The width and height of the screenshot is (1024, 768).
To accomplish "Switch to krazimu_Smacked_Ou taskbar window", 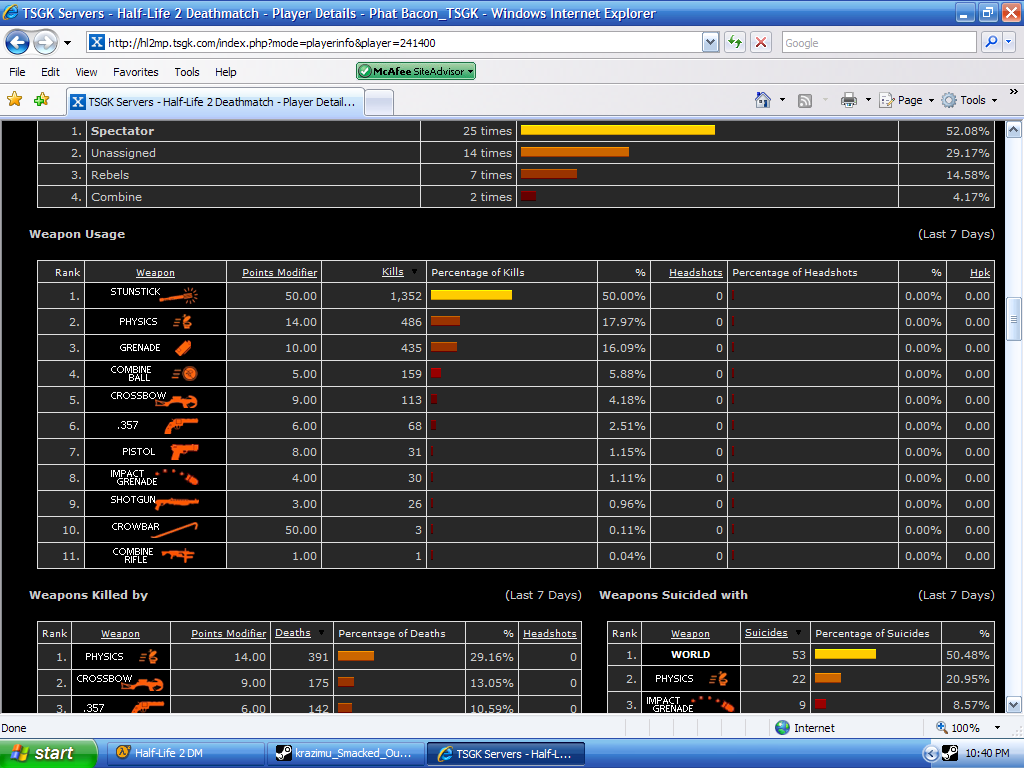I will tap(346, 753).
